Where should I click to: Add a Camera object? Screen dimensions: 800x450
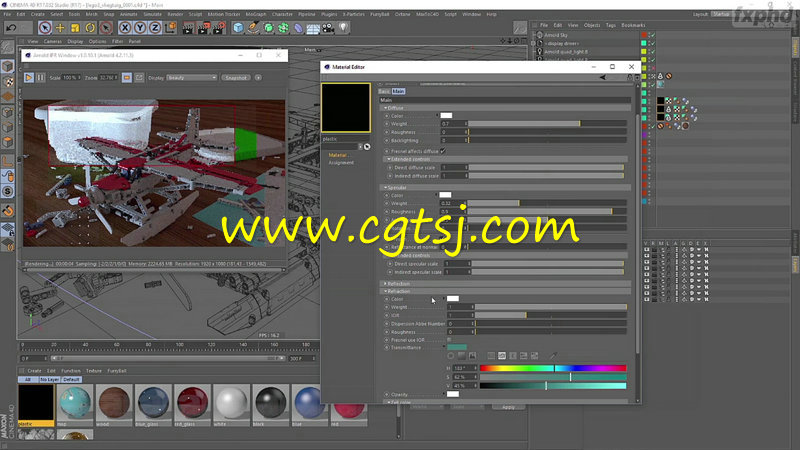coord(328,28)
